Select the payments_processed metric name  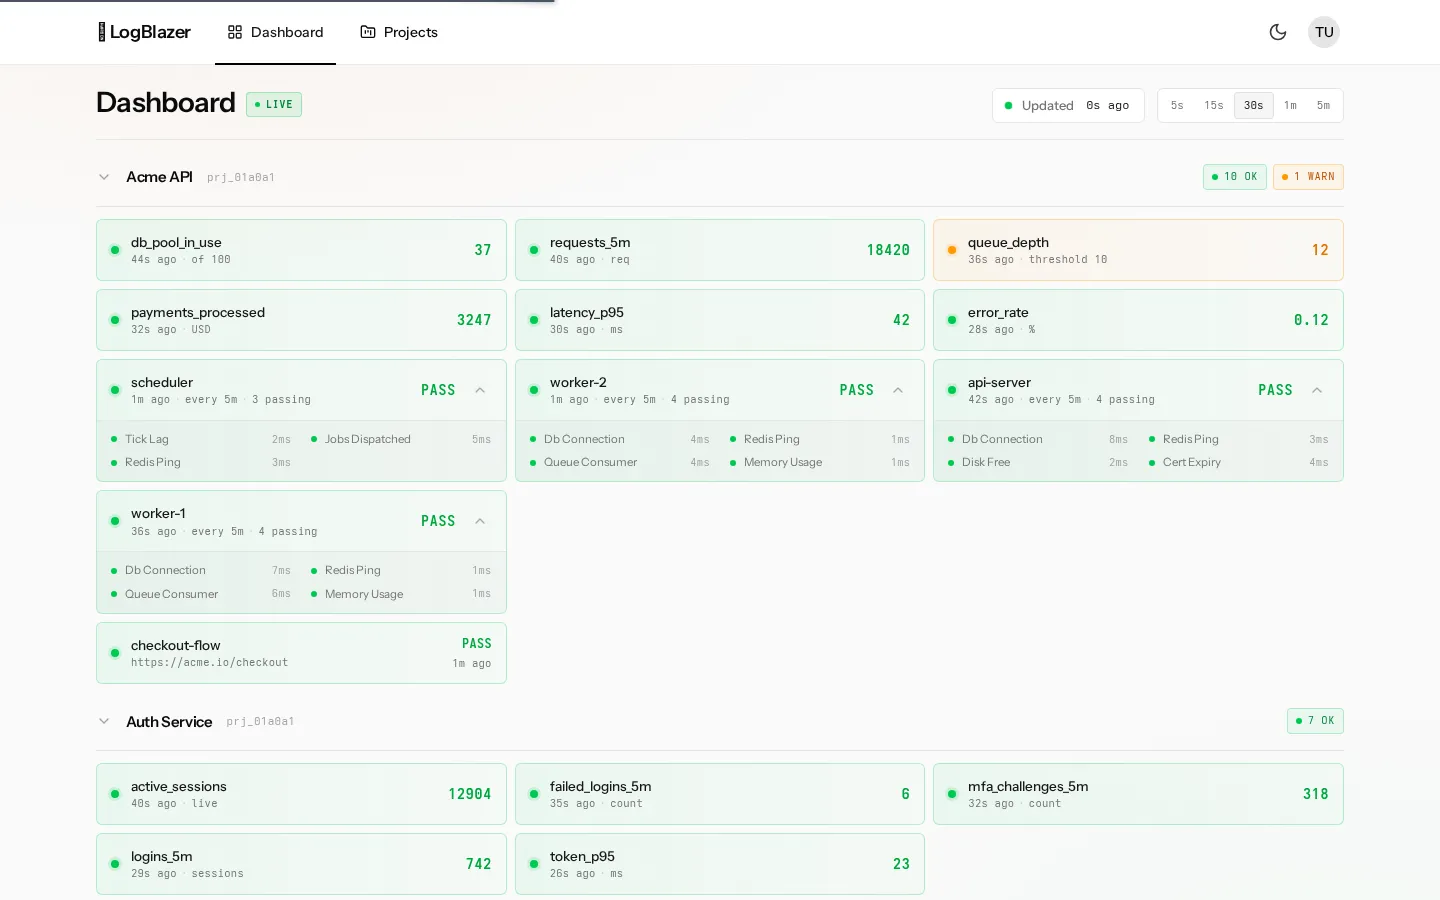coord(198,312)
